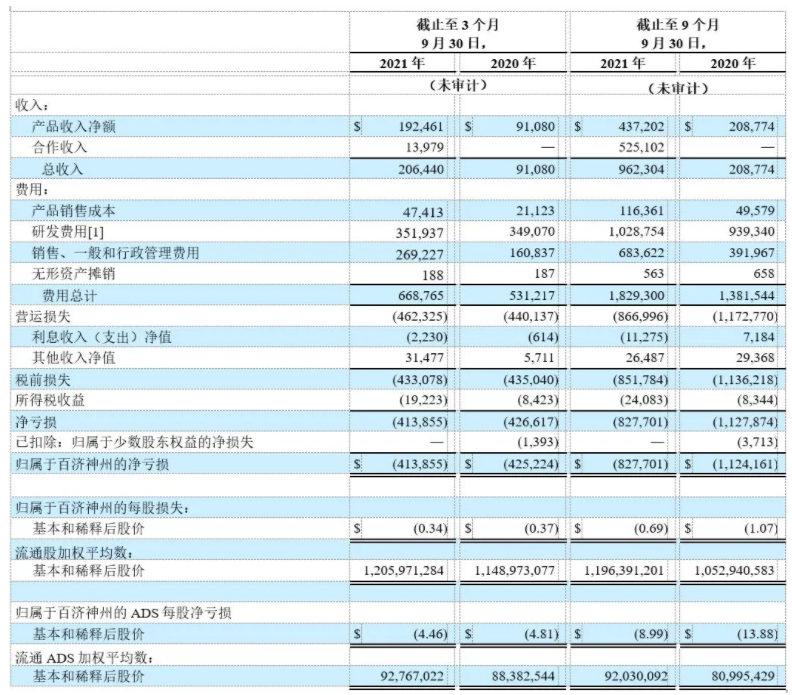792x695 pixels.
Task: Click the 研发费用[1] row label
Action: [x=68, y=232]
